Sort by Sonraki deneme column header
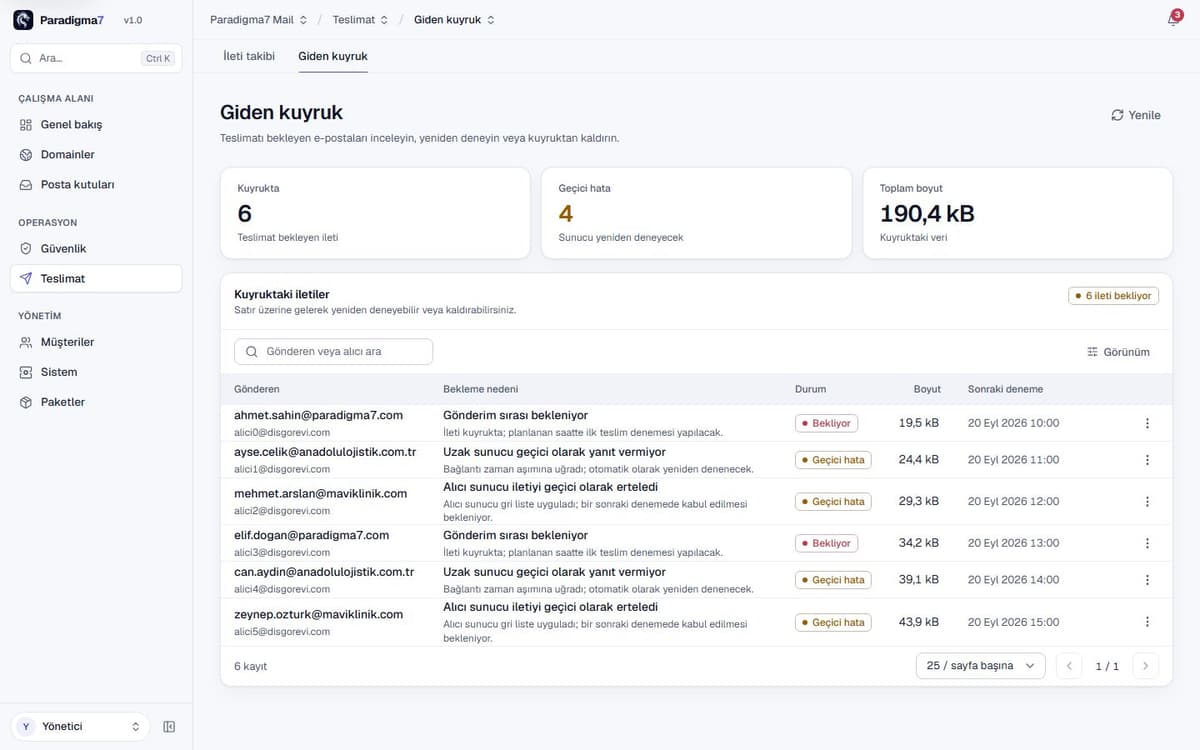 point(1005,389)
